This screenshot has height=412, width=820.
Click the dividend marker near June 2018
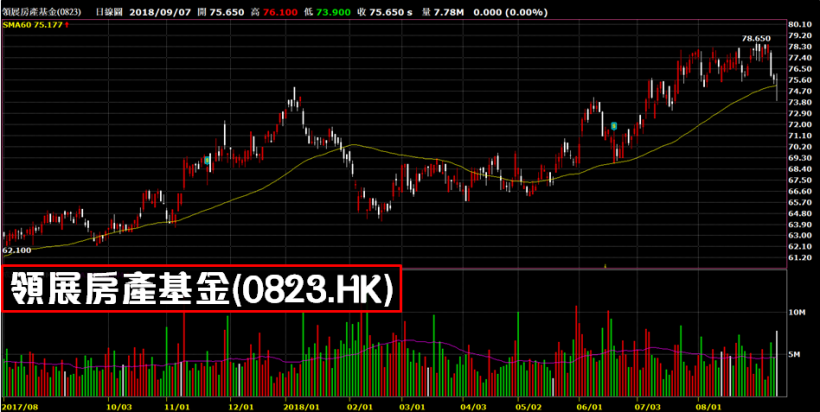pos(614,126)
